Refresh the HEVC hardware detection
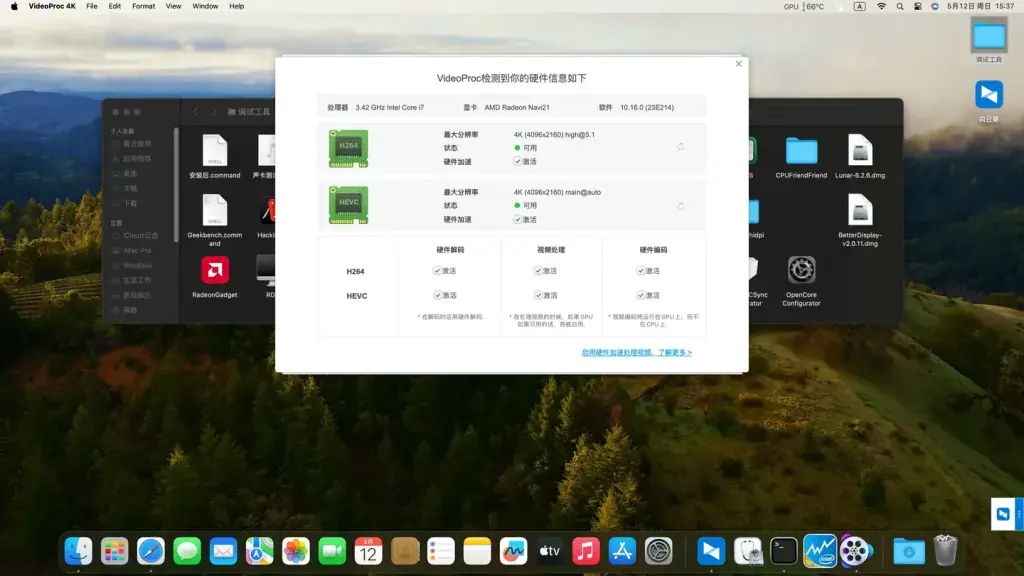 pos(680,206)
